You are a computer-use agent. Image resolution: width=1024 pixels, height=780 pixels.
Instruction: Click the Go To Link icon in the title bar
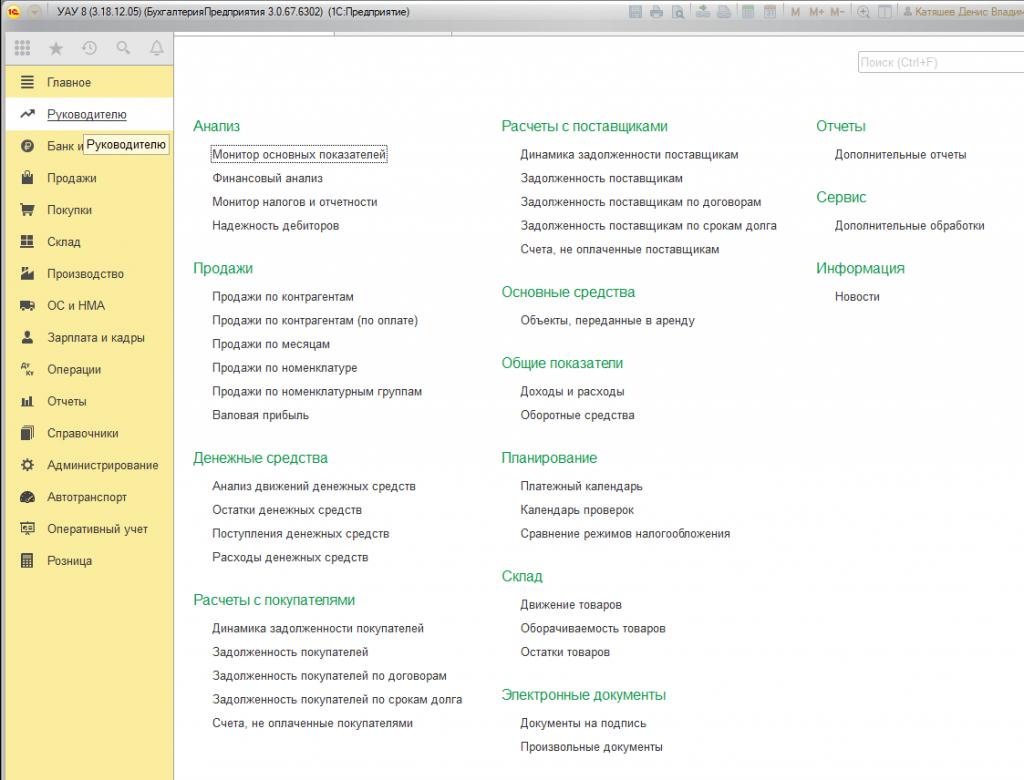724,12
